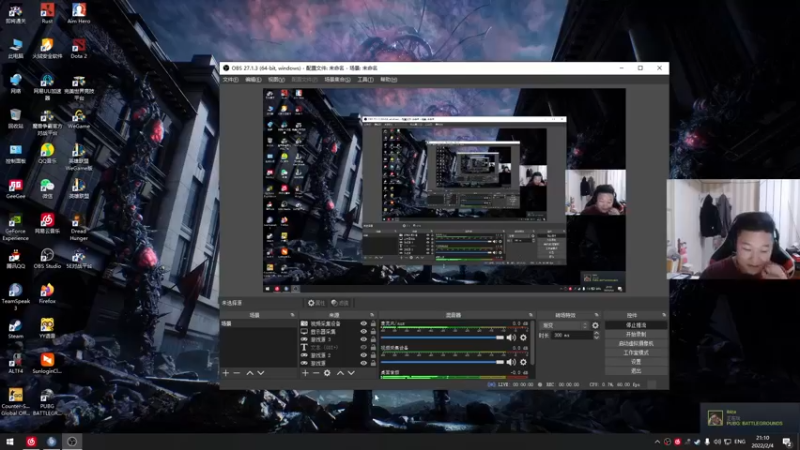The width and height of the screenshot is (800, 450).
Task: Click the 退出 exit button in 控件 panel
Action: 636,371
